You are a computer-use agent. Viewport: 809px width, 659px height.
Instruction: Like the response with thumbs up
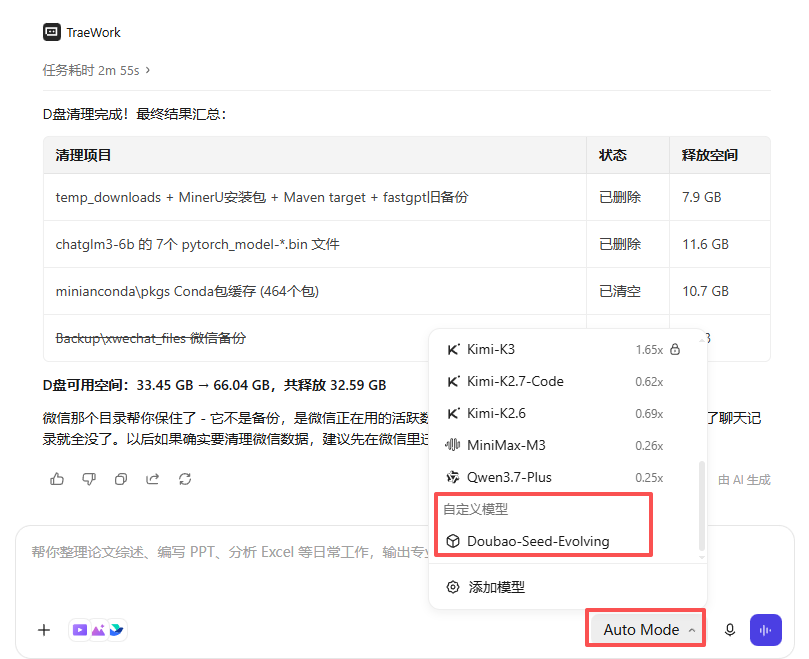click(x=57, y=479)
